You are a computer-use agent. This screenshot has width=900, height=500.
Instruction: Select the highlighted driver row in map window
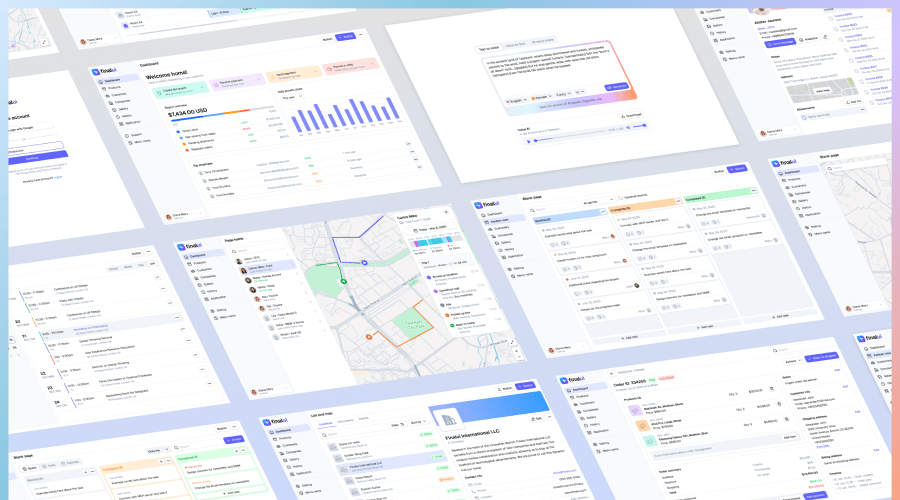[x=267, y=268]
